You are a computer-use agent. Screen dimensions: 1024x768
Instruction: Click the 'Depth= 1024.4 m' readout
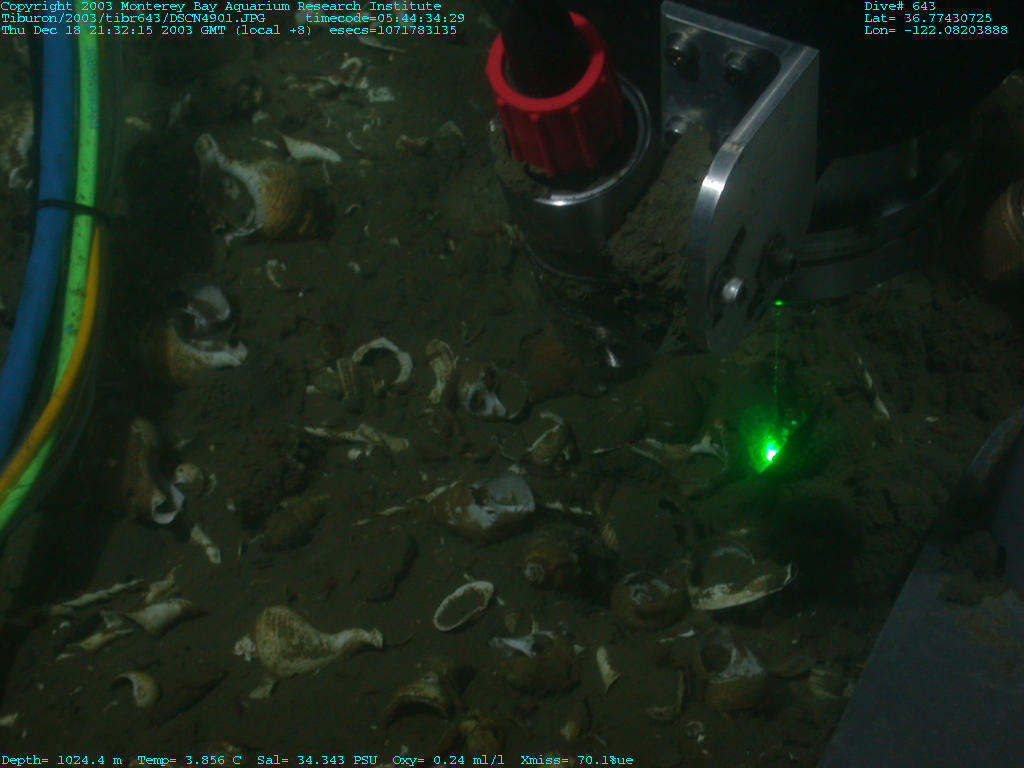pyautogui.click(x=61, y=760)
